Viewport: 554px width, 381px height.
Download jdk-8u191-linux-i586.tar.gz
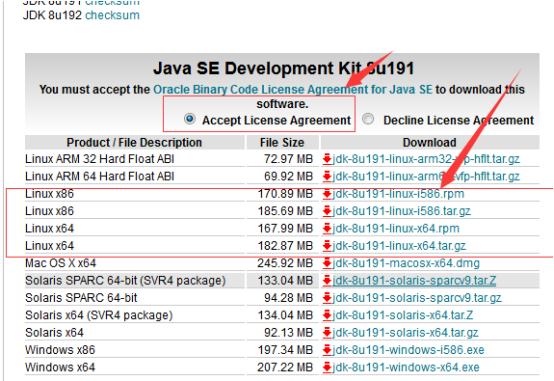pyautogui.click(x=401, y=211)
